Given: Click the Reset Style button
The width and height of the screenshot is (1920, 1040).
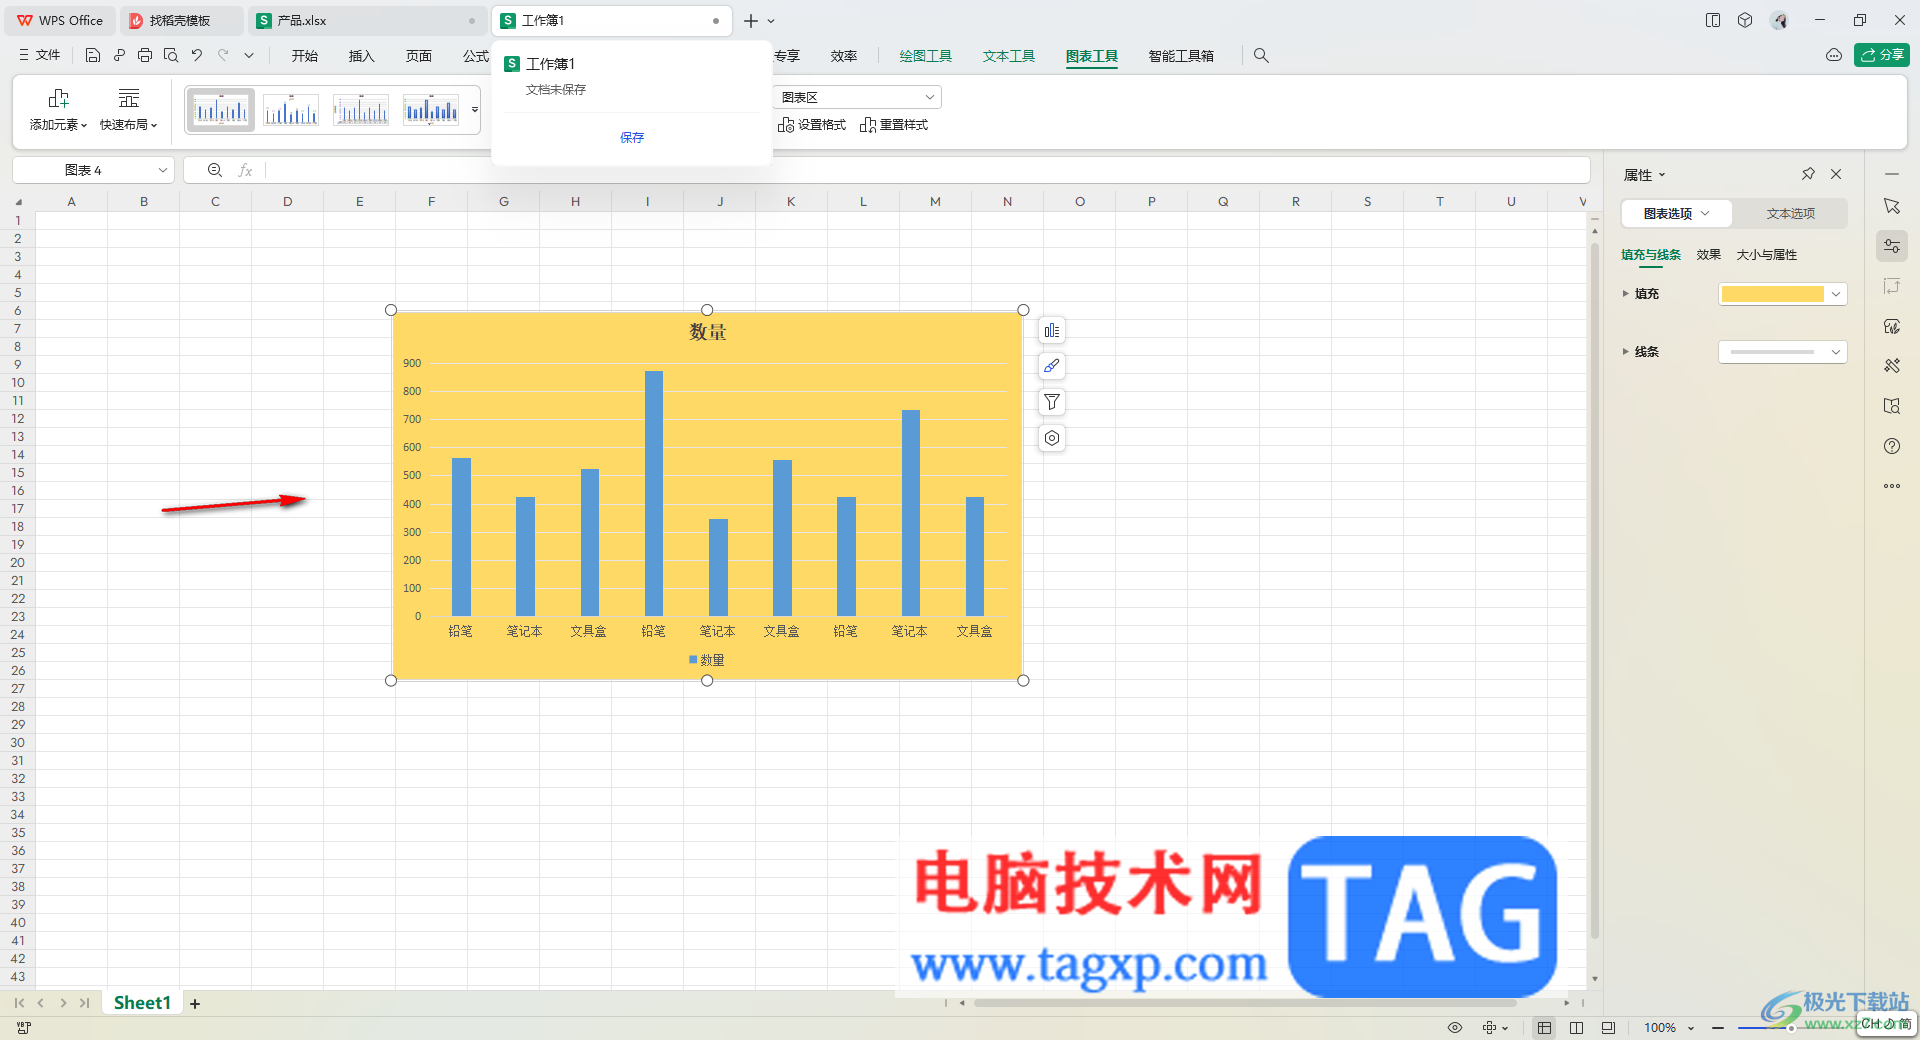Looking at the screenshot, I should [894, 125].
